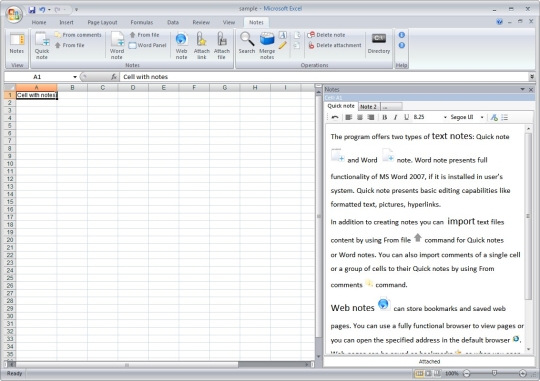Click the Merge notes icon
Viewport: 540px width, 381px height.
point(267,45)
